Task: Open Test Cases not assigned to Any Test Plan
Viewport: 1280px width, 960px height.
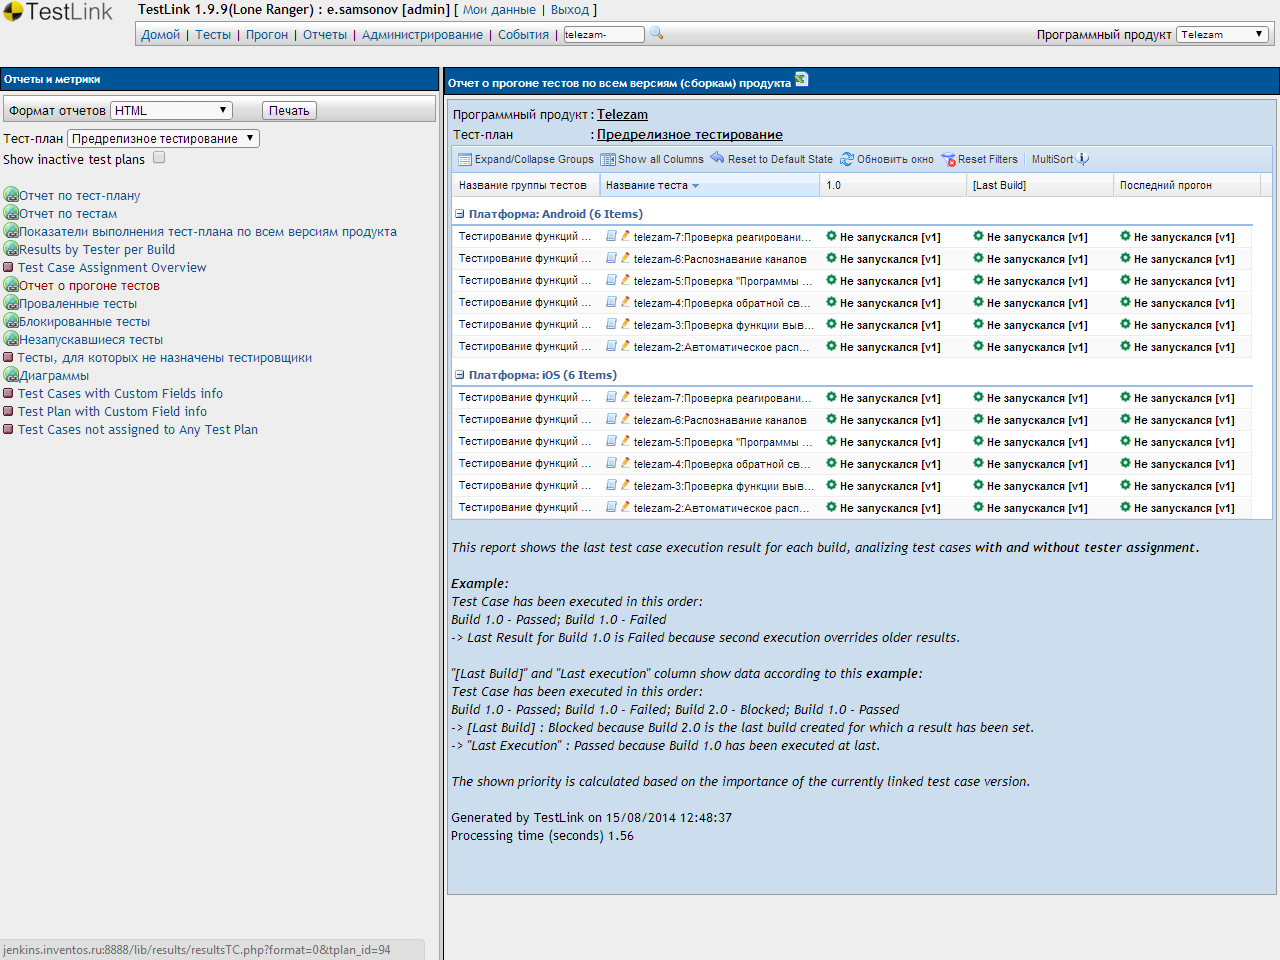Action: [138, 429]
